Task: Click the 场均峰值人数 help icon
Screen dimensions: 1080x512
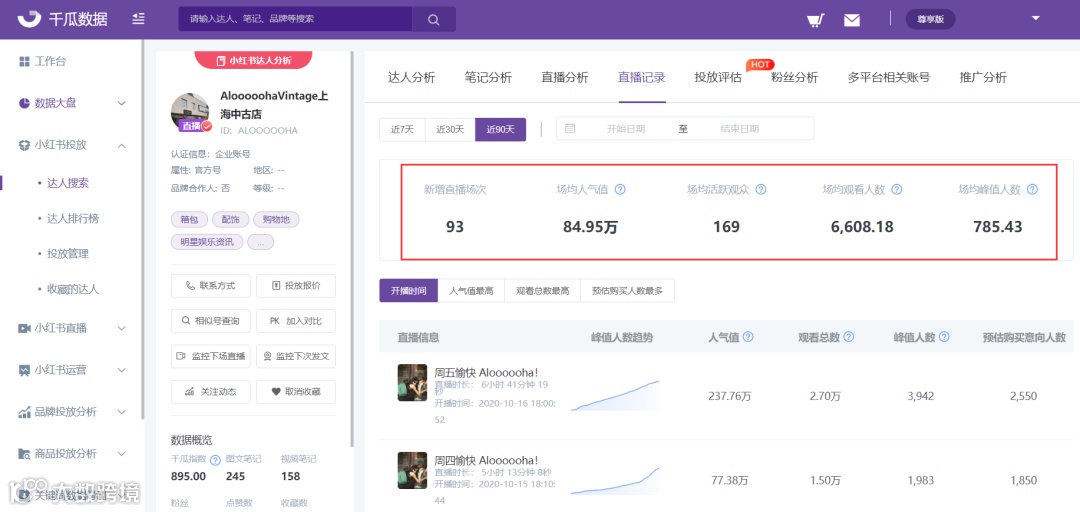Action: click(x=1032, y=189)
